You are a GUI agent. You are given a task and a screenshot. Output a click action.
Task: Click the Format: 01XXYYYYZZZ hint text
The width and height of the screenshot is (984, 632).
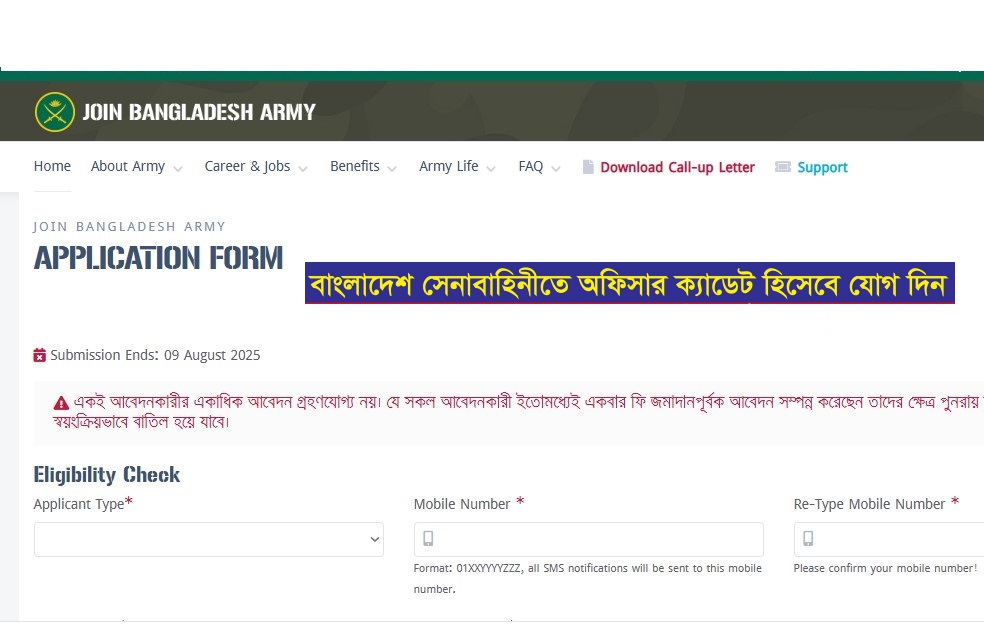587,579
